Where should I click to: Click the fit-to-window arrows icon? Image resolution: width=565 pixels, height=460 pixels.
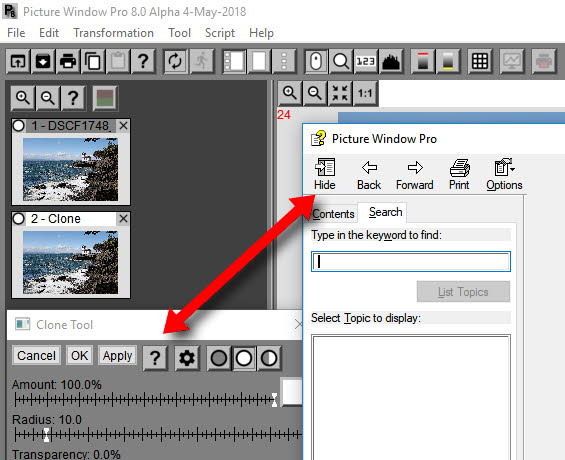[x=340, y=93]
